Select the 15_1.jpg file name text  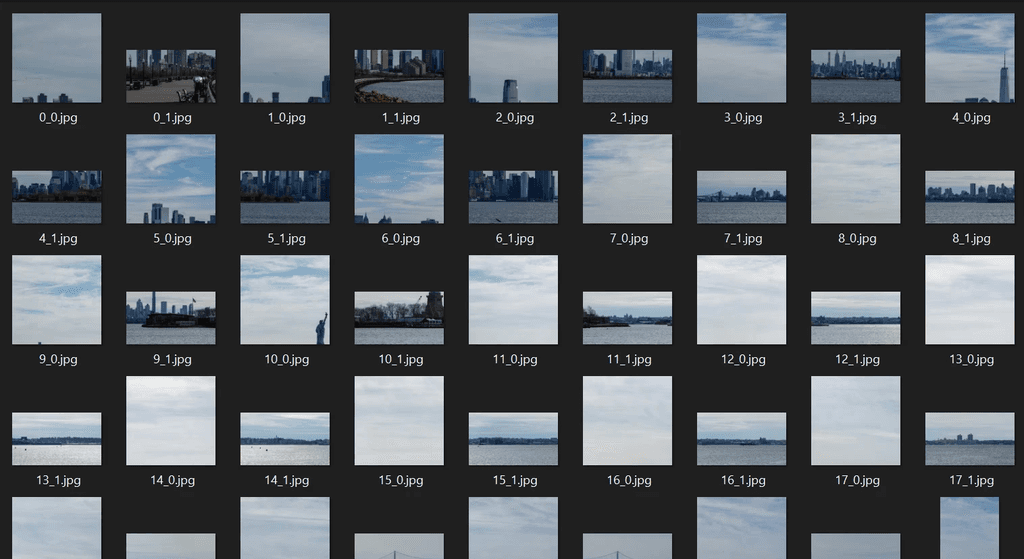[515, 481]
